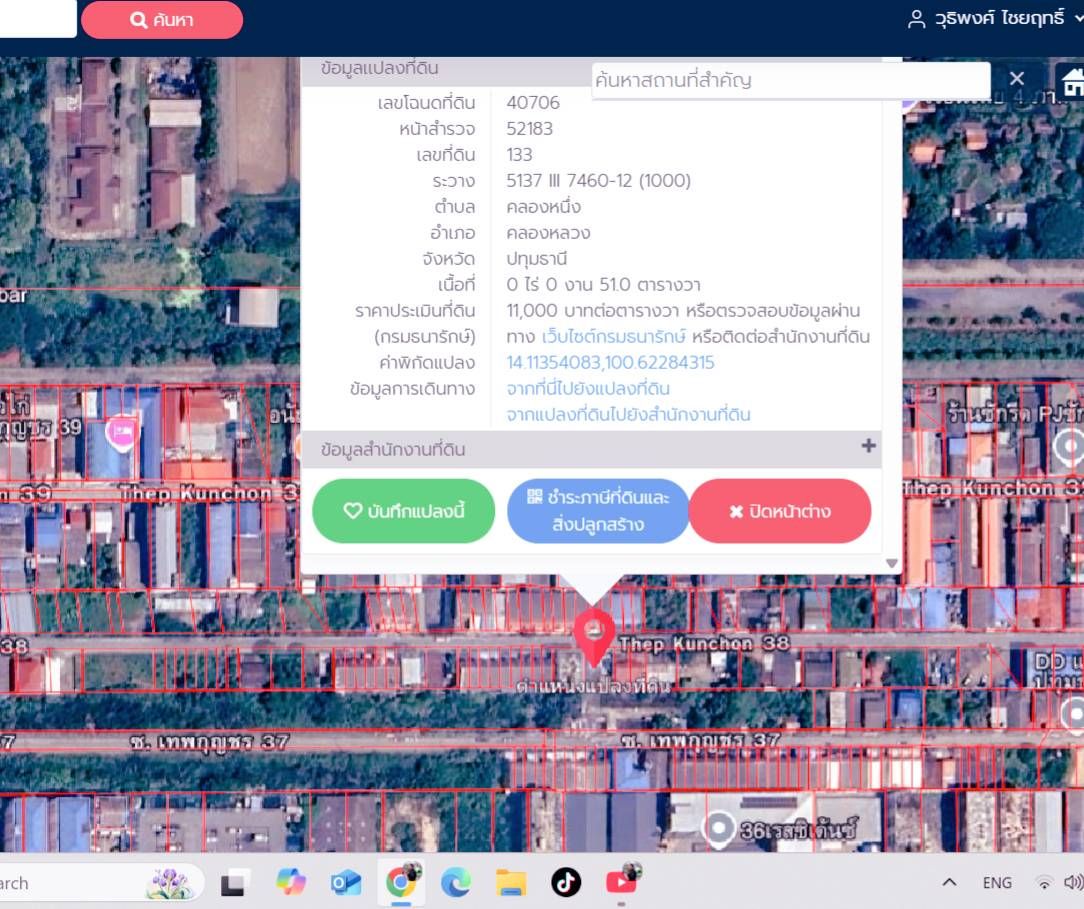Click the ค้นหาสถานที่สำคัญ search field
Image resolution: width=1084 pixels, height=909 pixels.
click(791, 80)
